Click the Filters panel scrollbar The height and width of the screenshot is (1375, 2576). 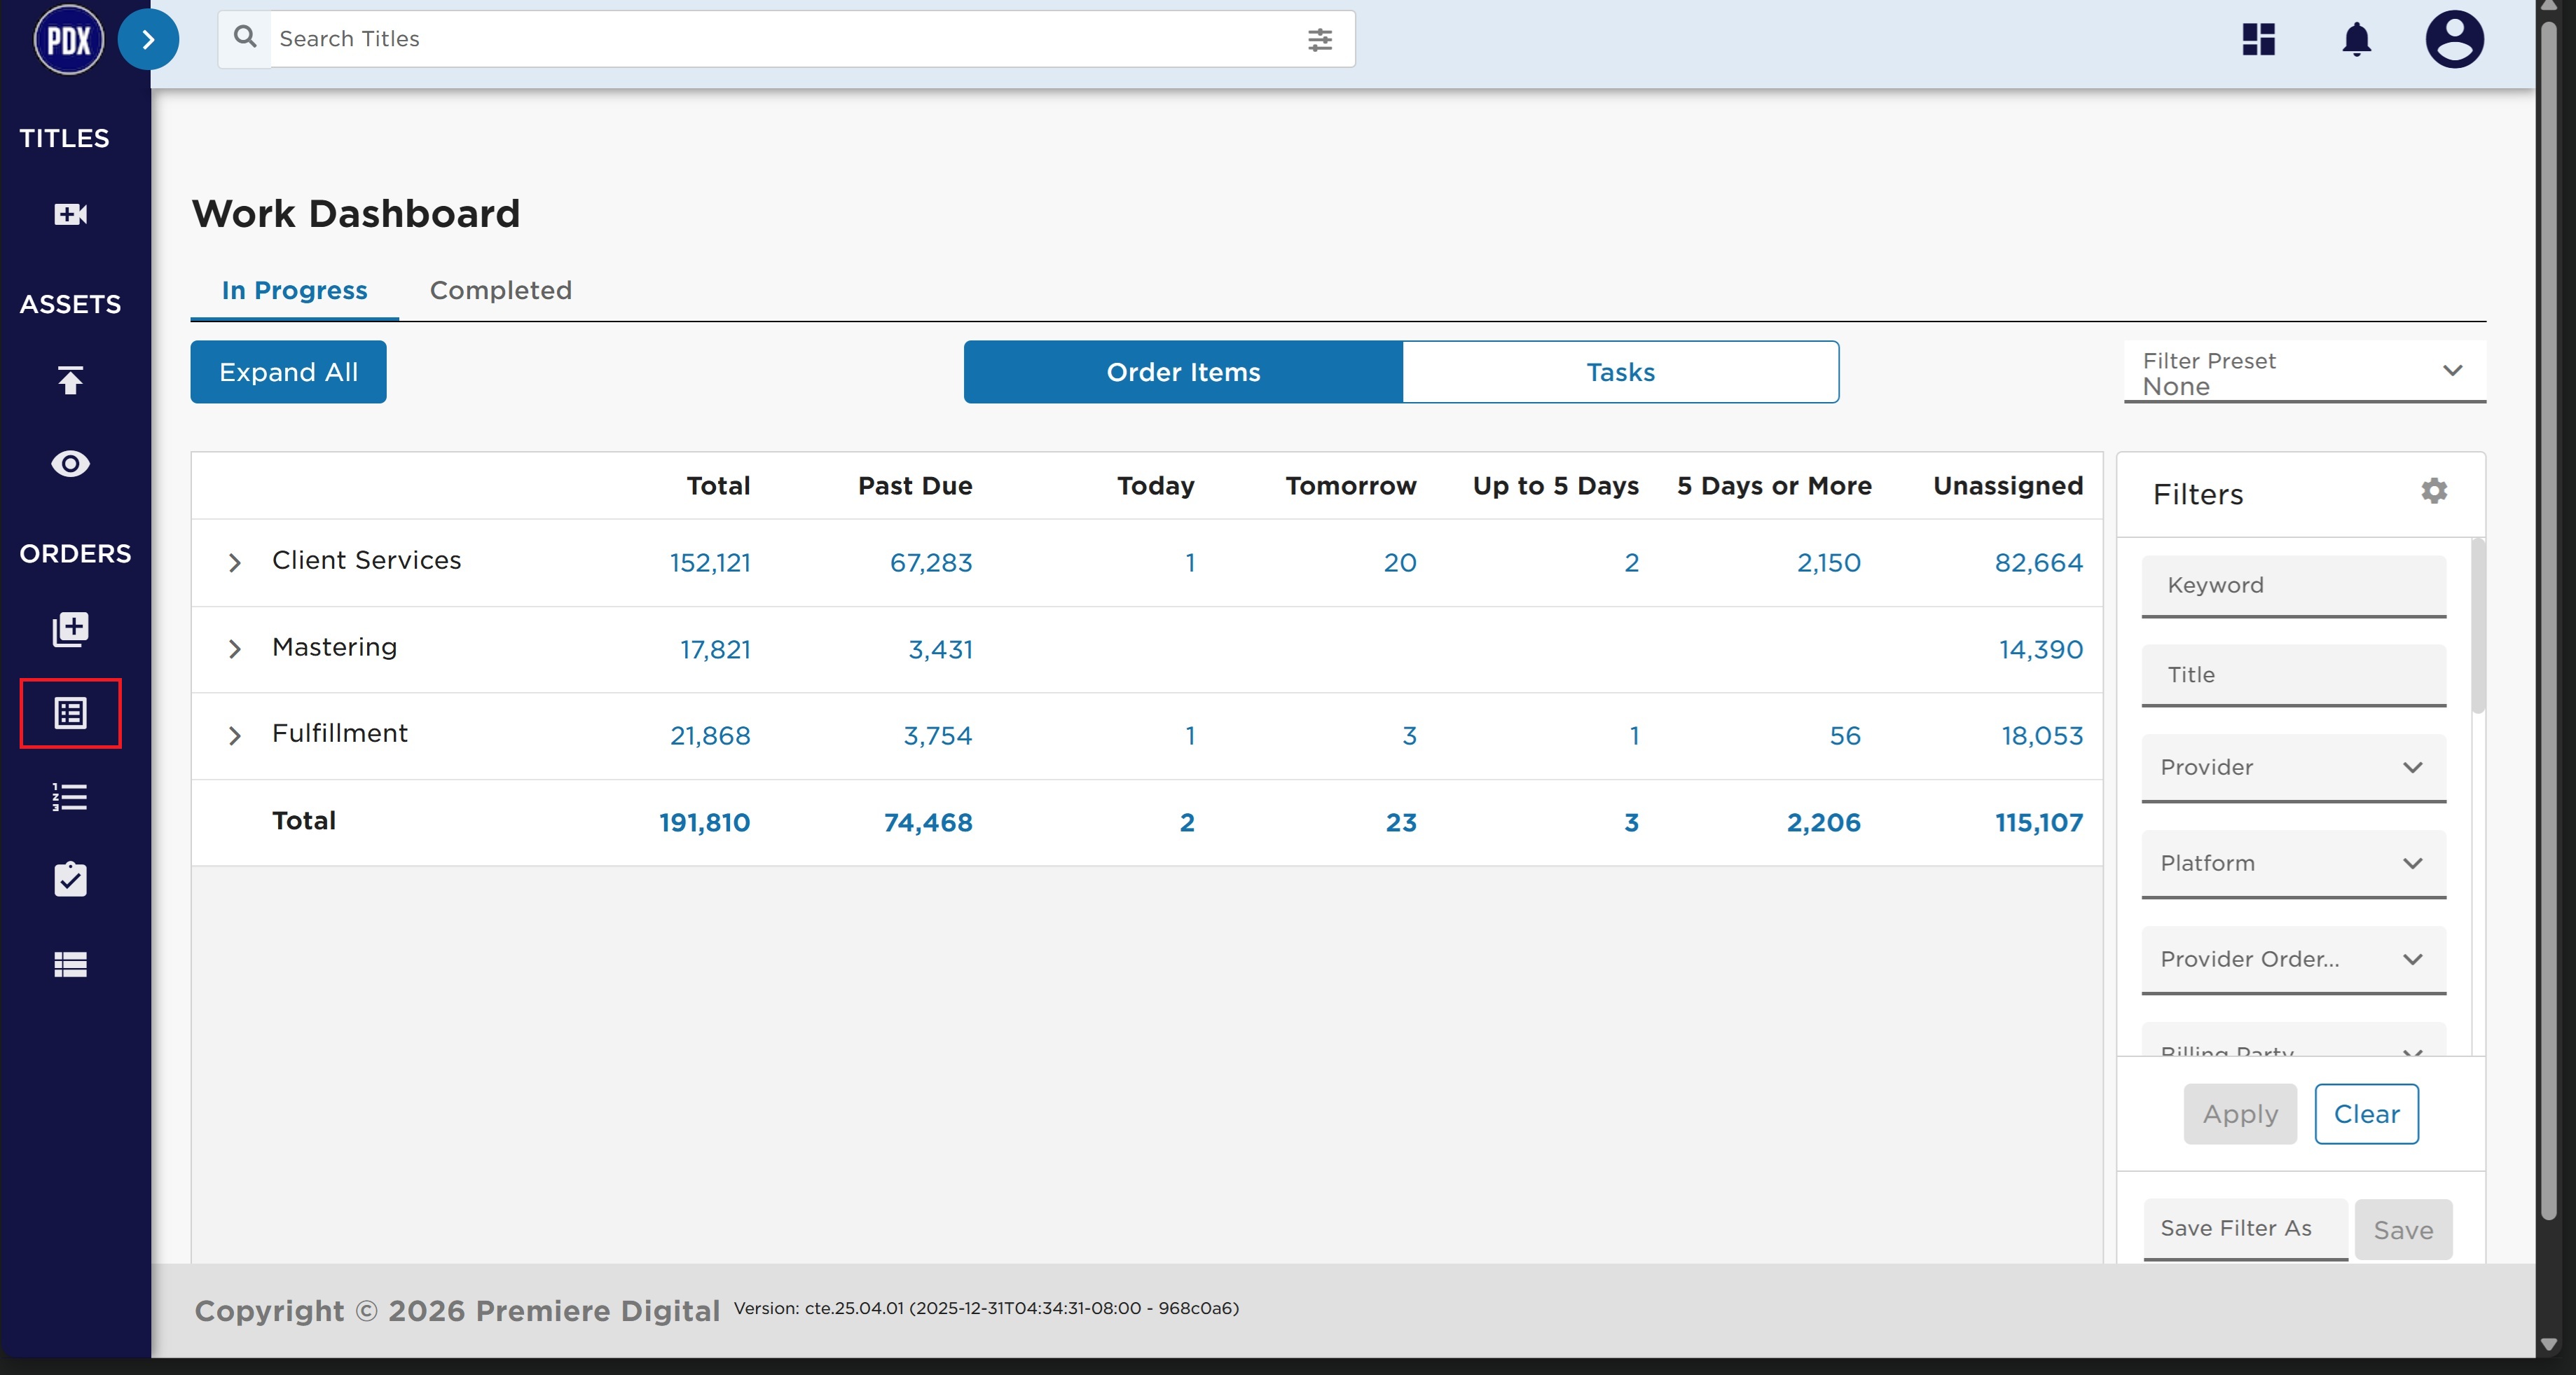(x=2478, y=627)
